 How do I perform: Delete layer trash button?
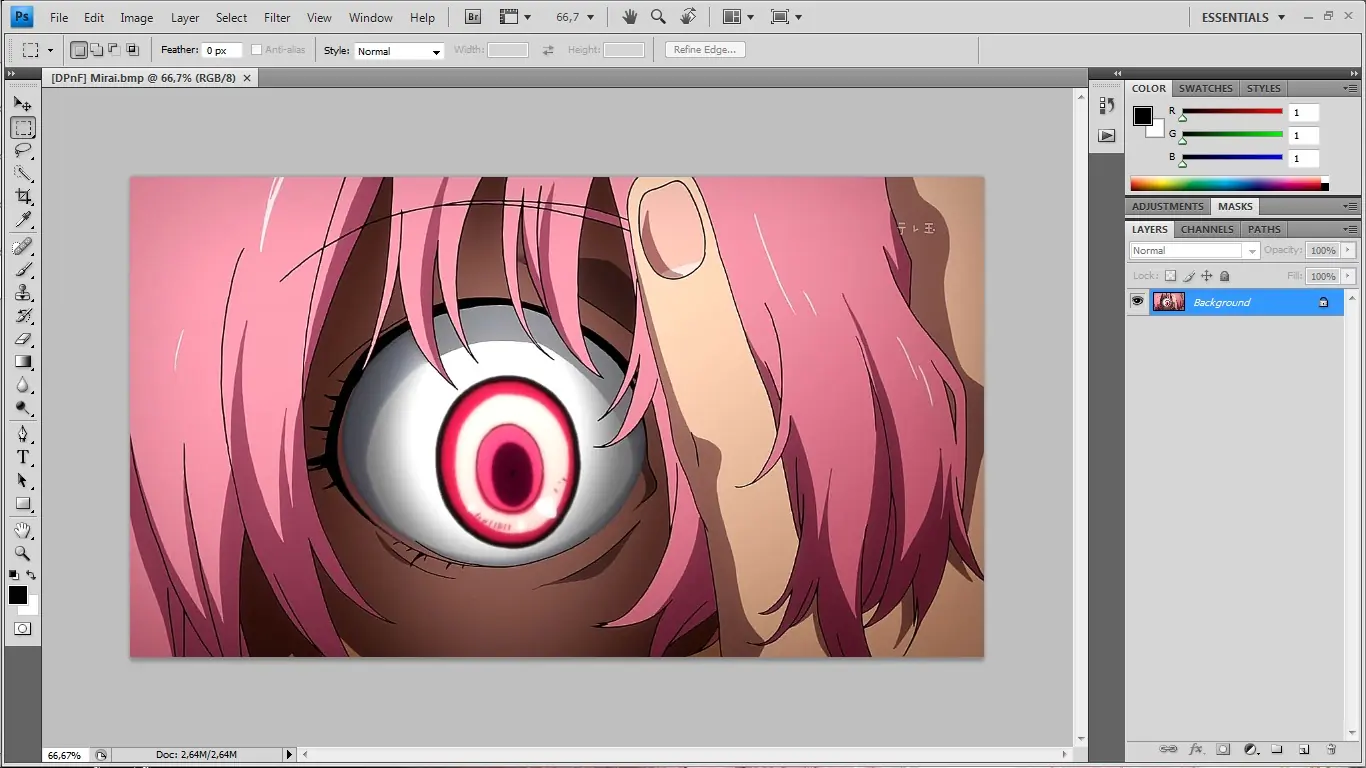(x=1330, y=749)
